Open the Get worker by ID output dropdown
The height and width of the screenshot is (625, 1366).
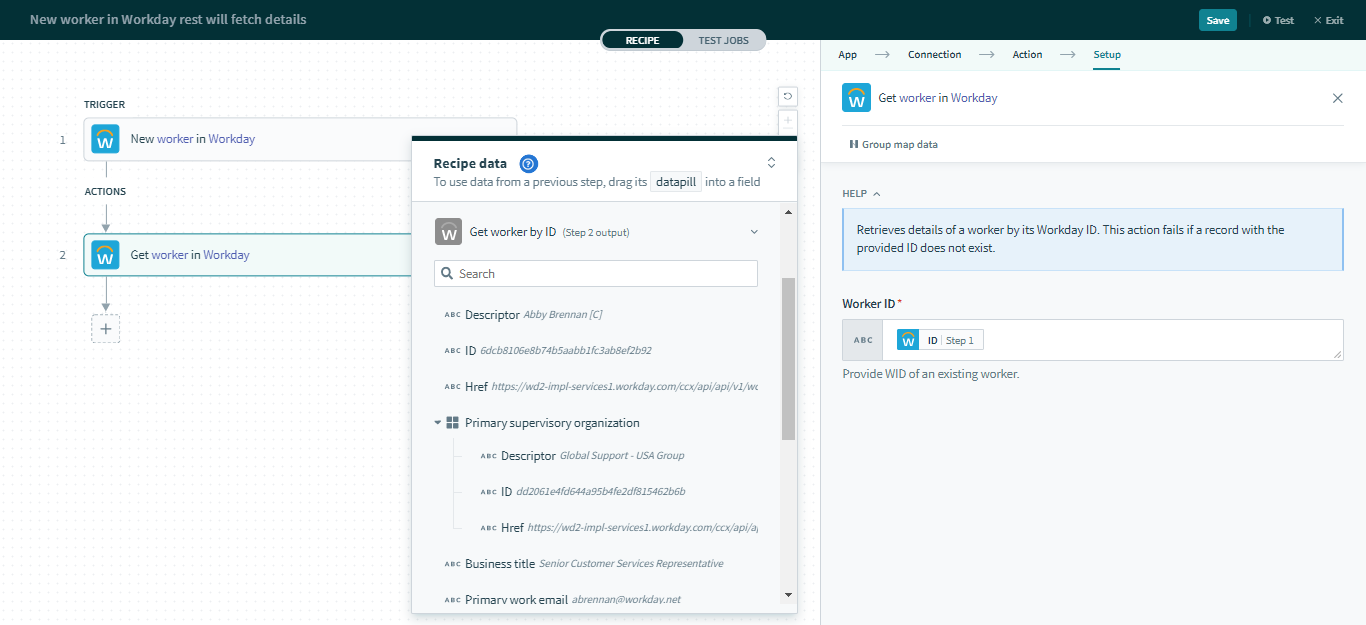tap(754, 231)
